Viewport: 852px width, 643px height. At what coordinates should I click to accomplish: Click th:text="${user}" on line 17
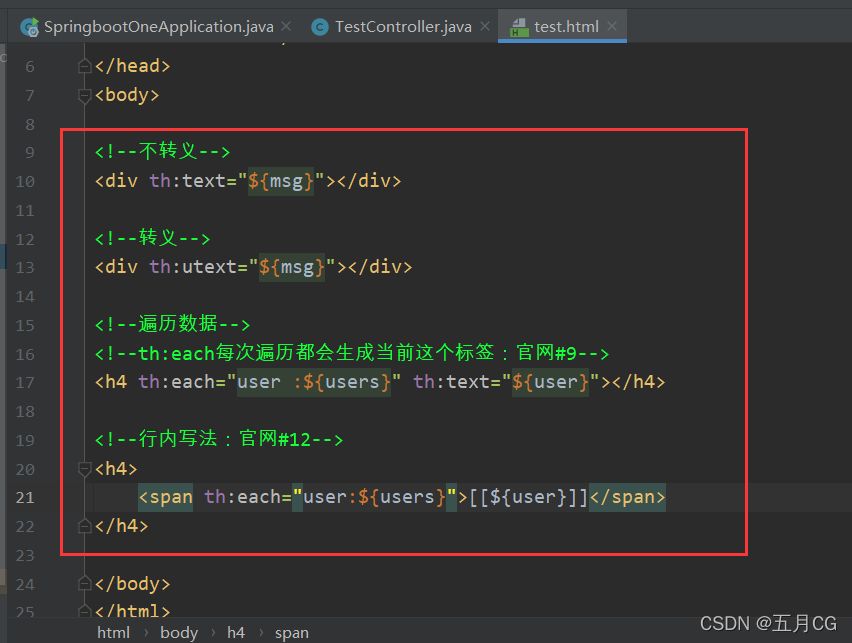pos(506,382)
